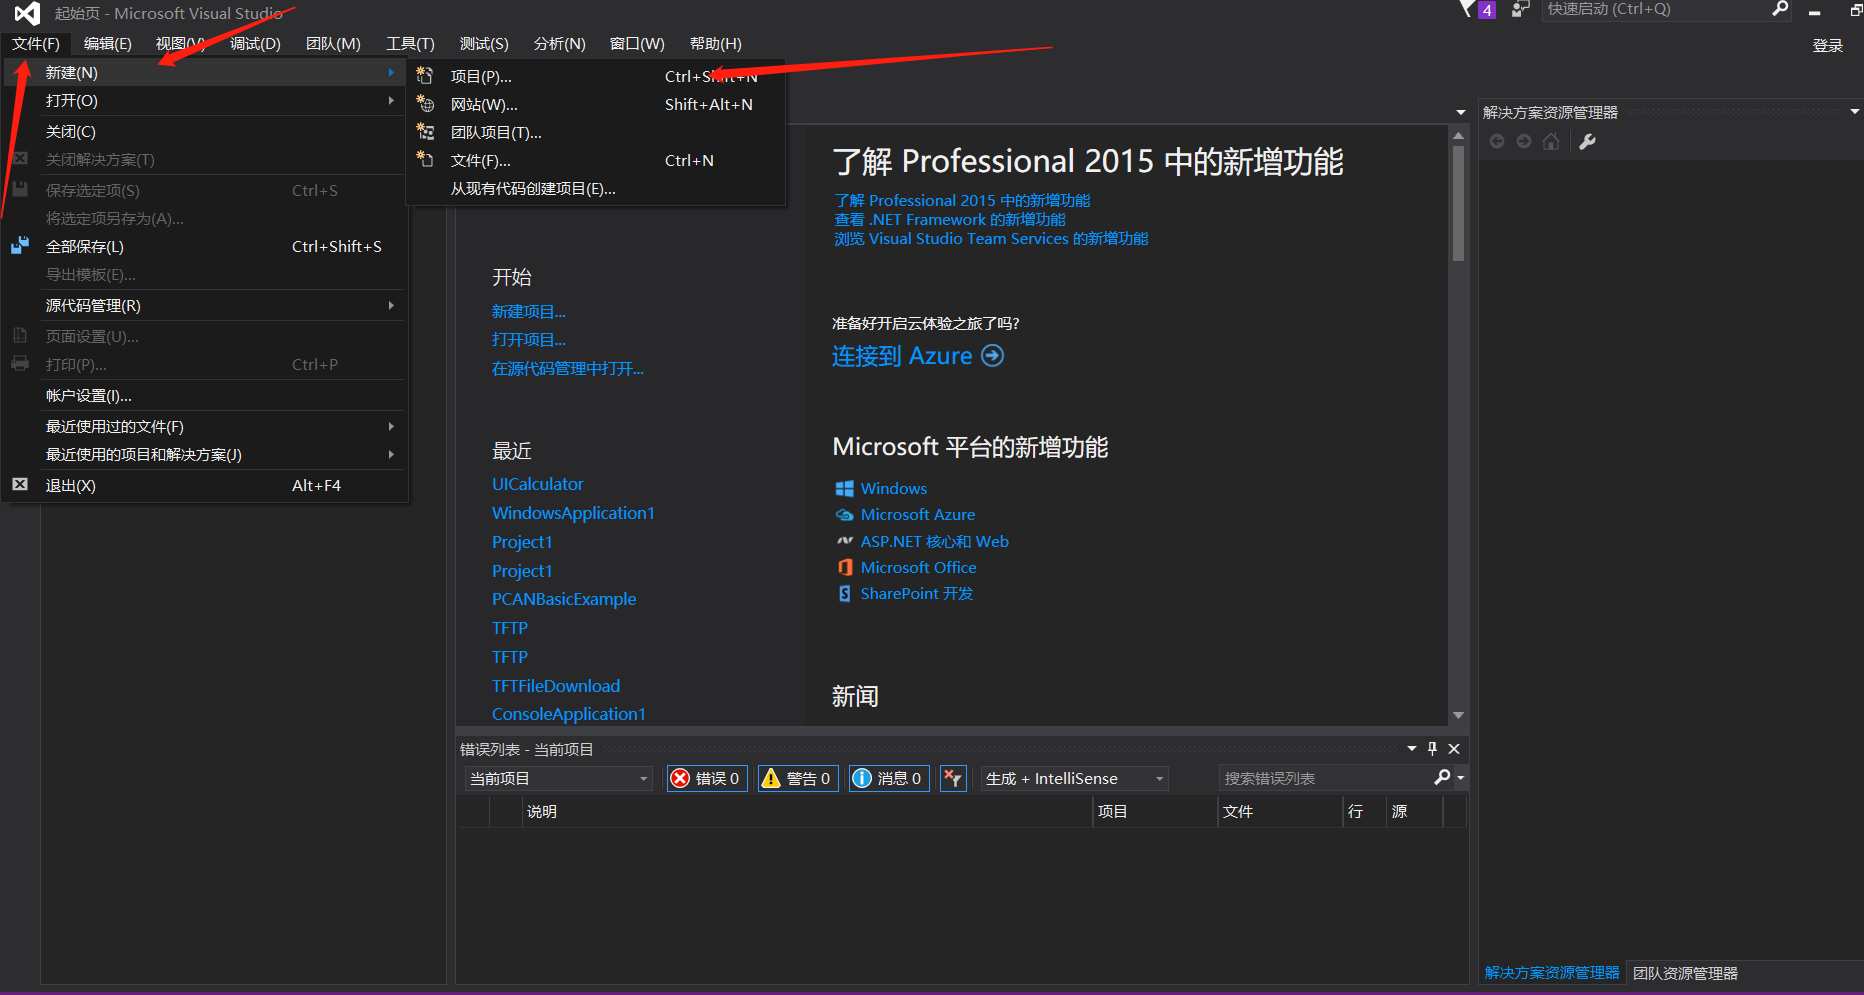Expand the New submenu arrow
Image resolution: width=1864 pixels, height=995 pixels.
391,72
